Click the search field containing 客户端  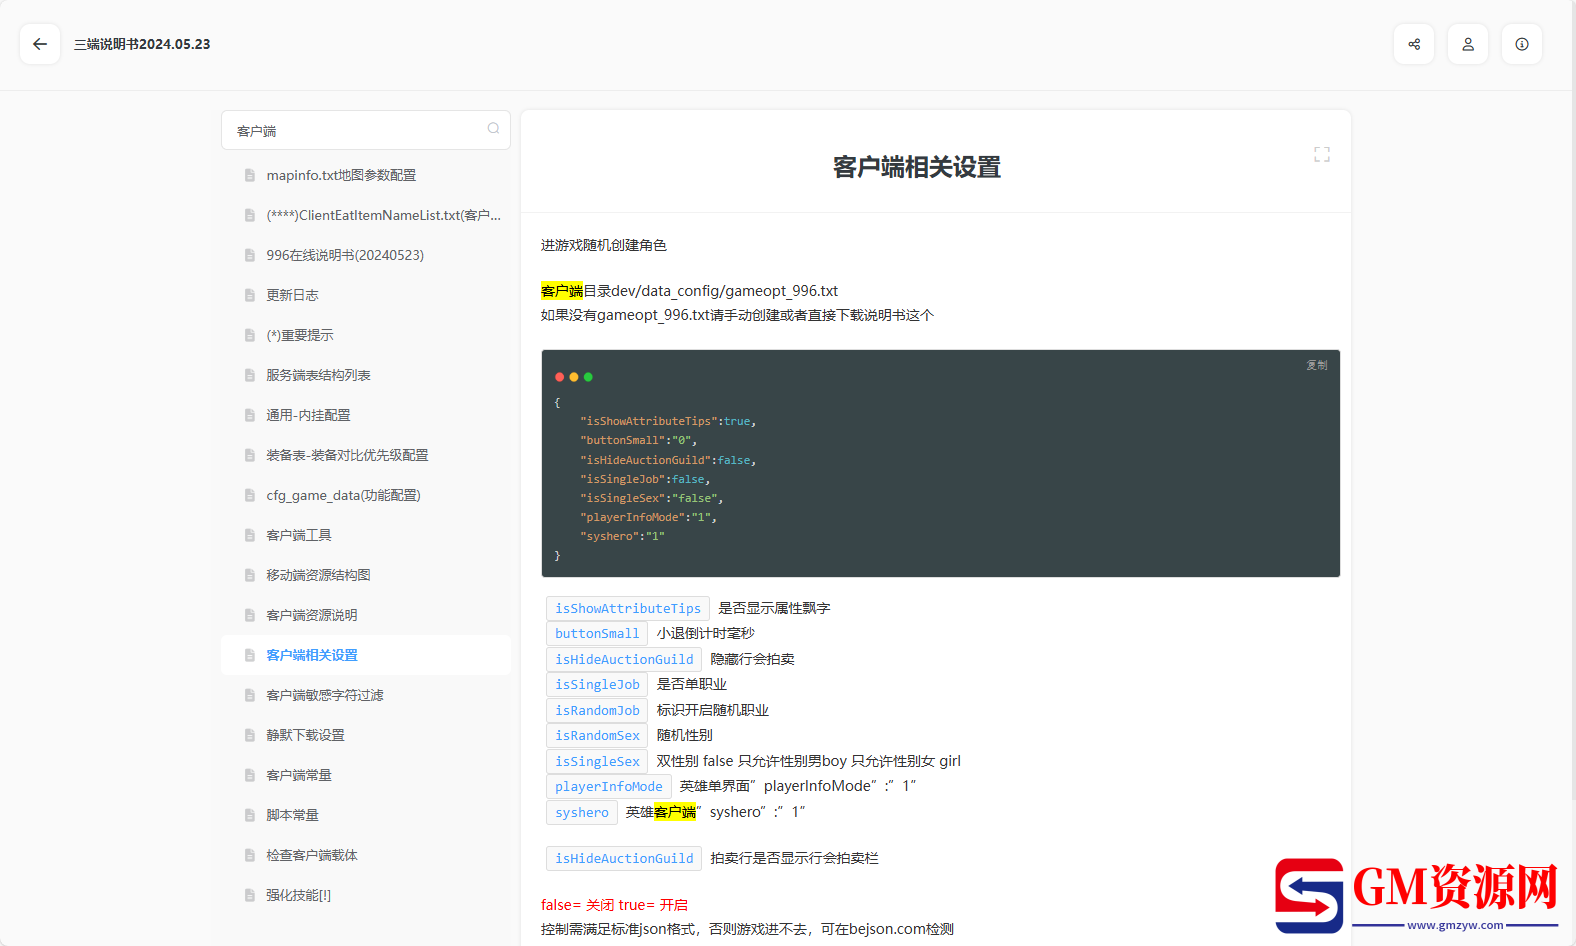click(x=366, y=130)
